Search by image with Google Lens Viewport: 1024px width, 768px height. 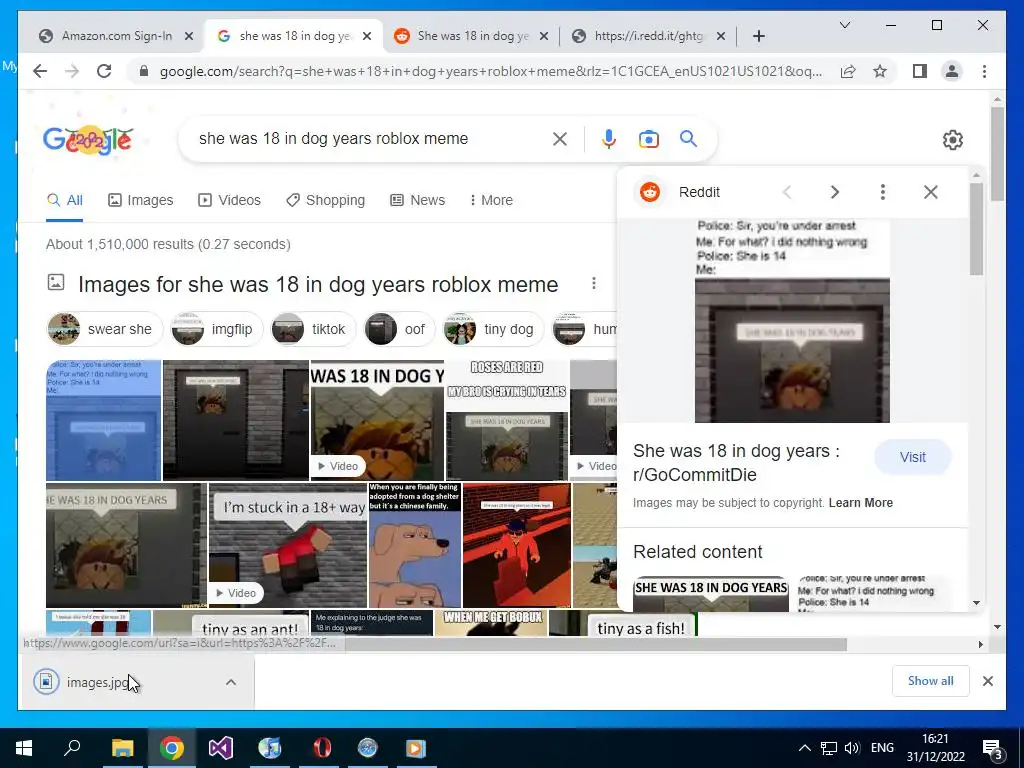point(648,138)
